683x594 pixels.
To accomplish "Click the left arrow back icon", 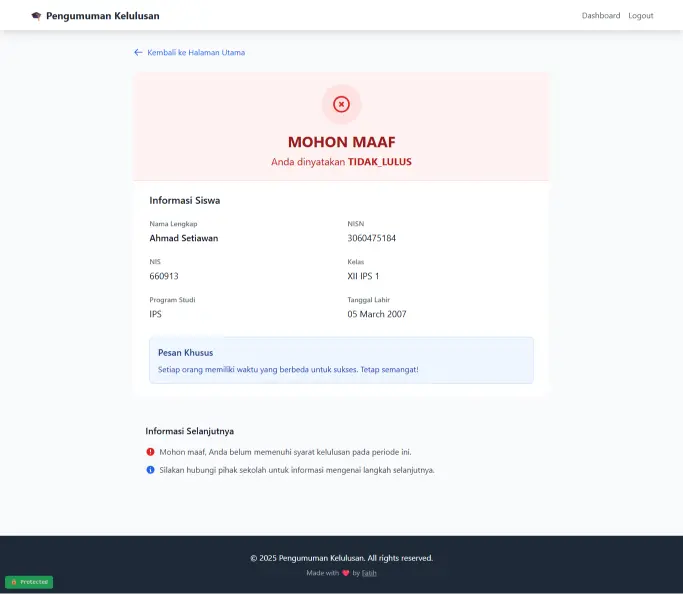I will pyautogui.click(x=138, y=52).
